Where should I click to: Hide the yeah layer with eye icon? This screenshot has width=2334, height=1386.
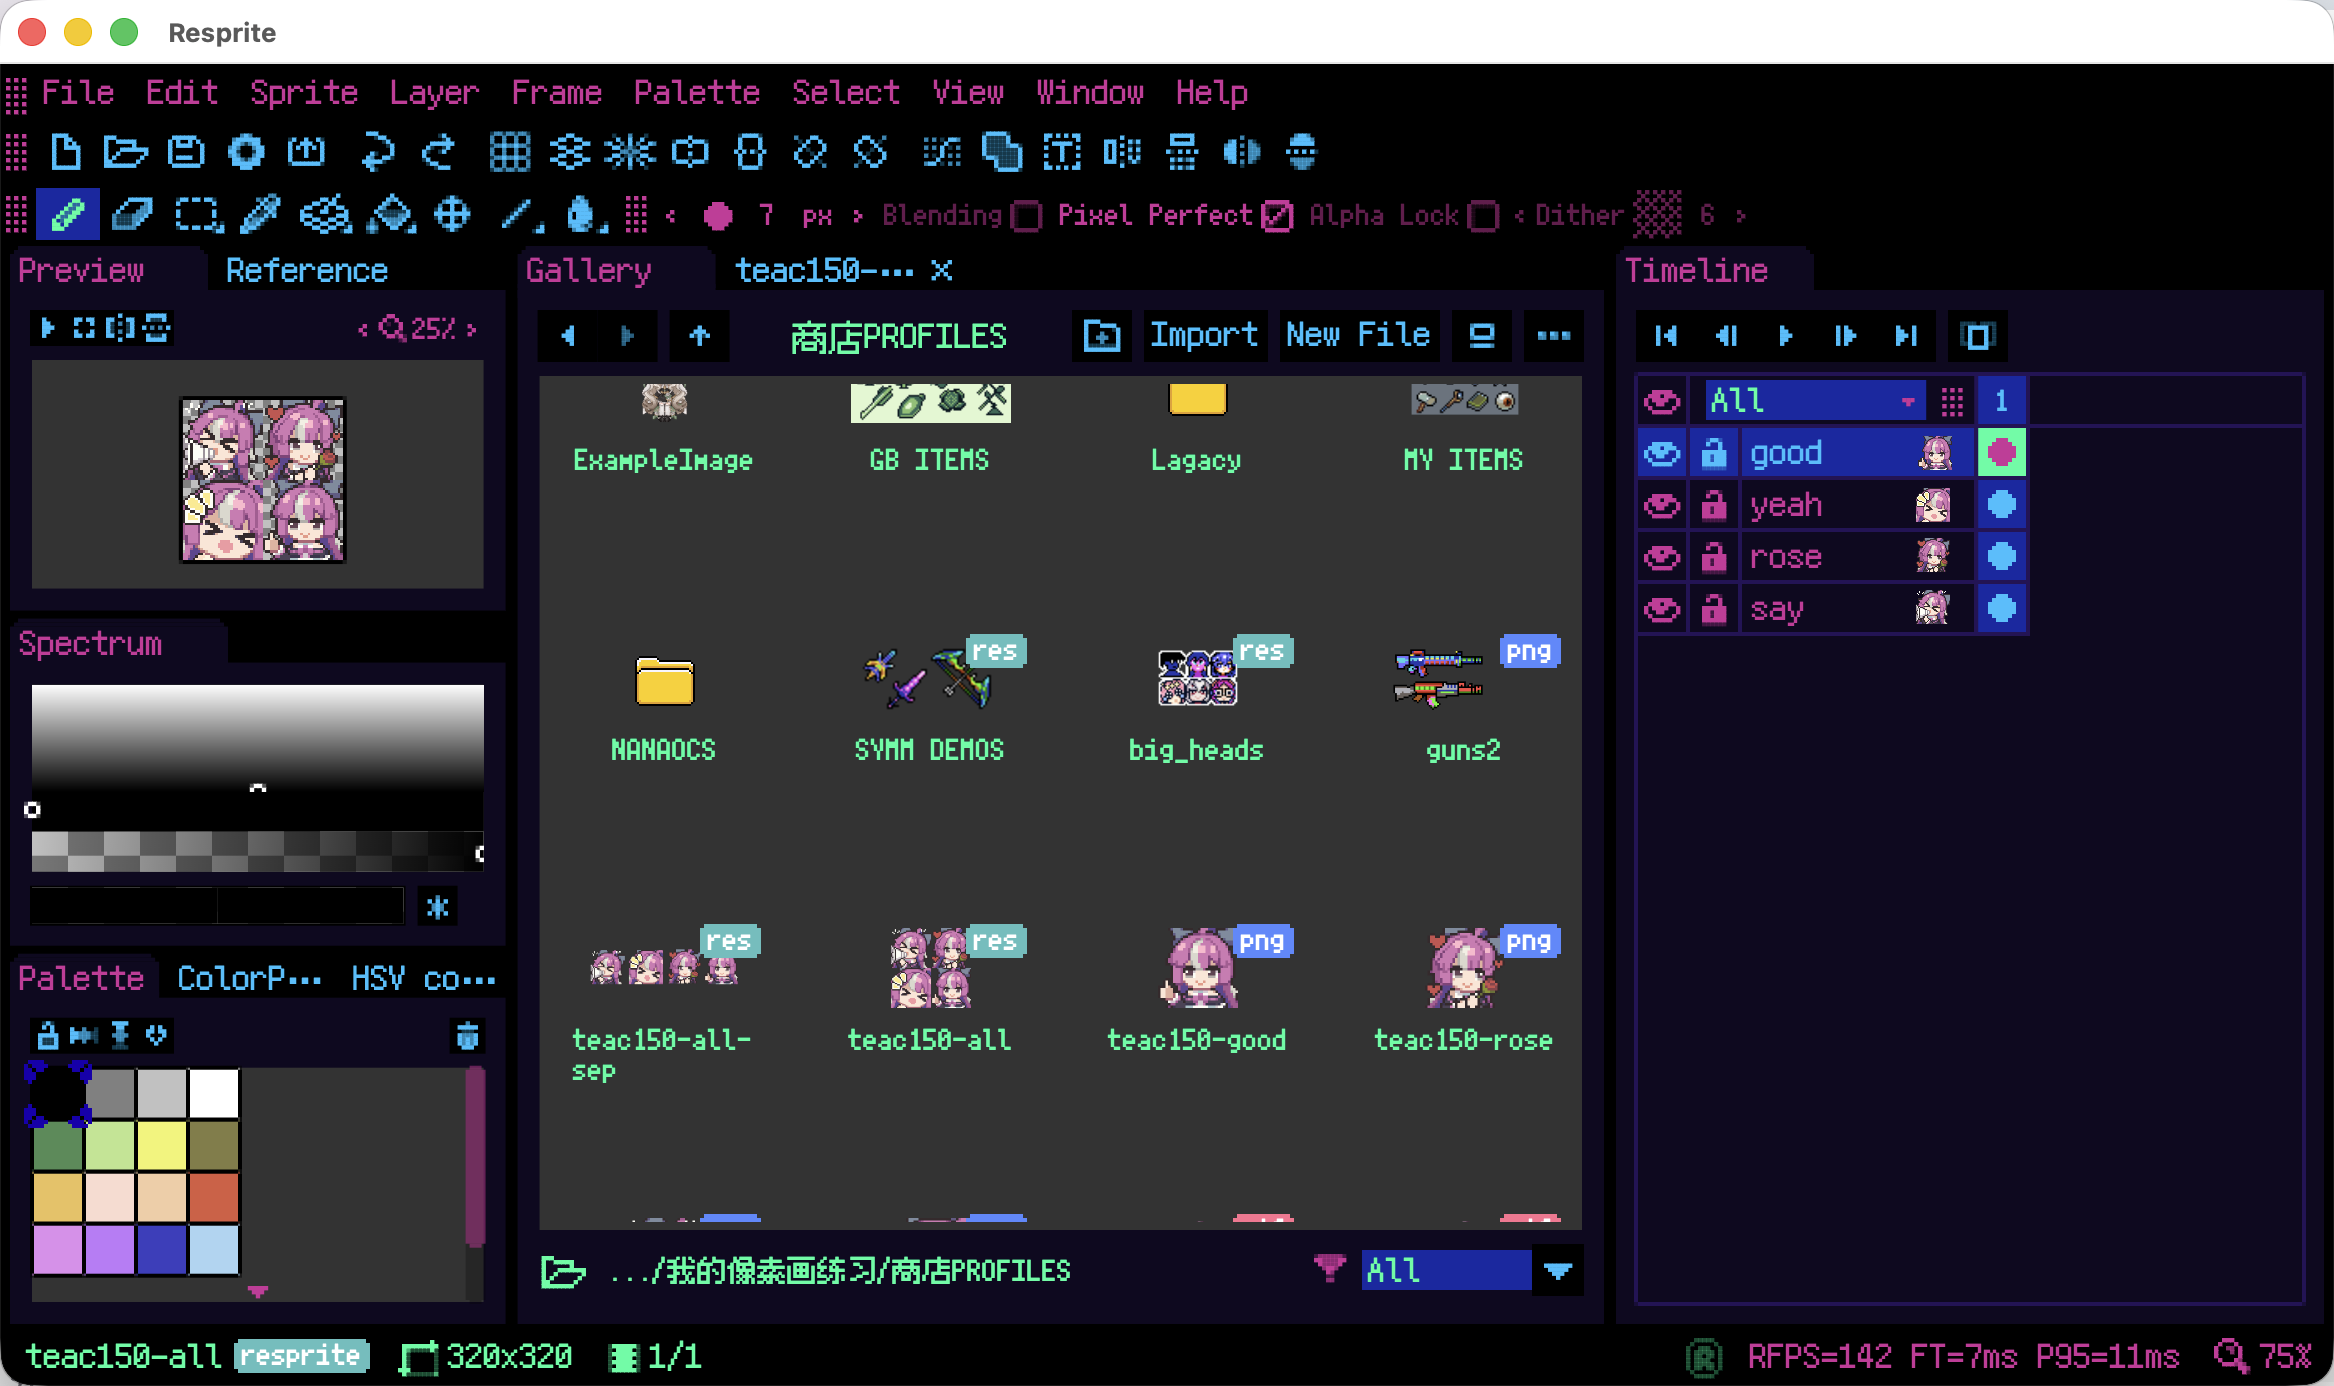tap(1661, 505)
